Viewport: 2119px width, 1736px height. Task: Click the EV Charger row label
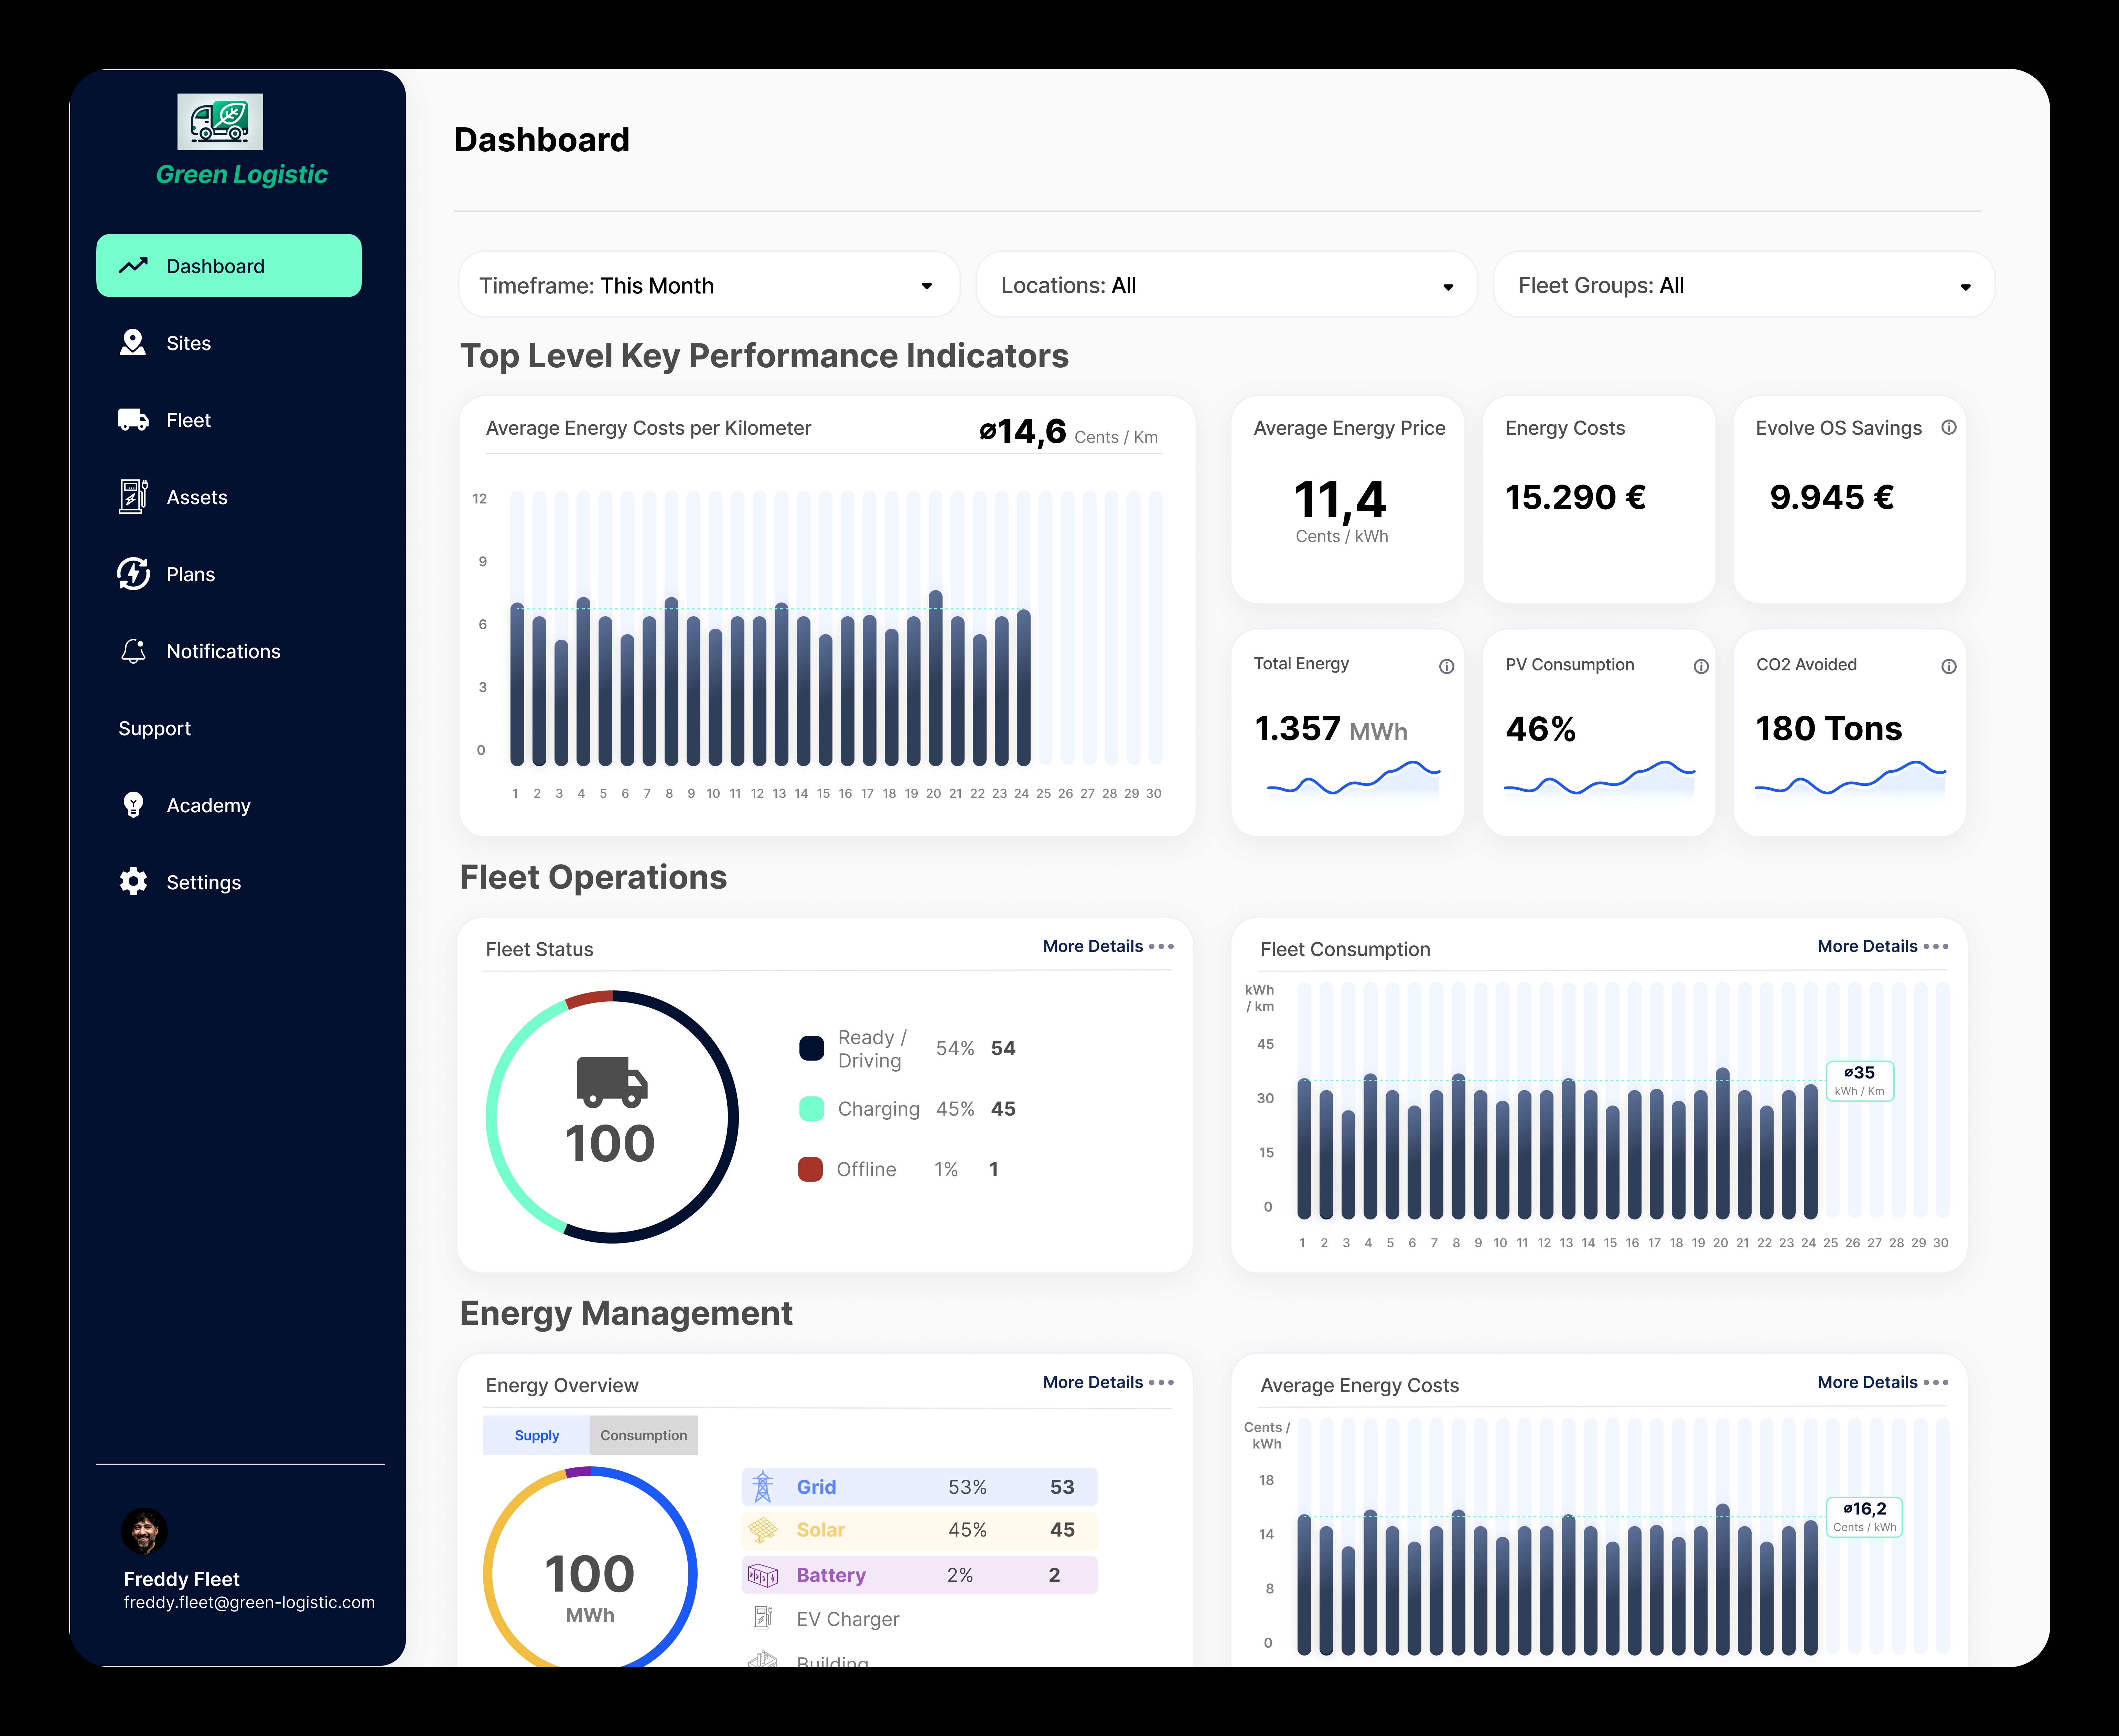848,1619
